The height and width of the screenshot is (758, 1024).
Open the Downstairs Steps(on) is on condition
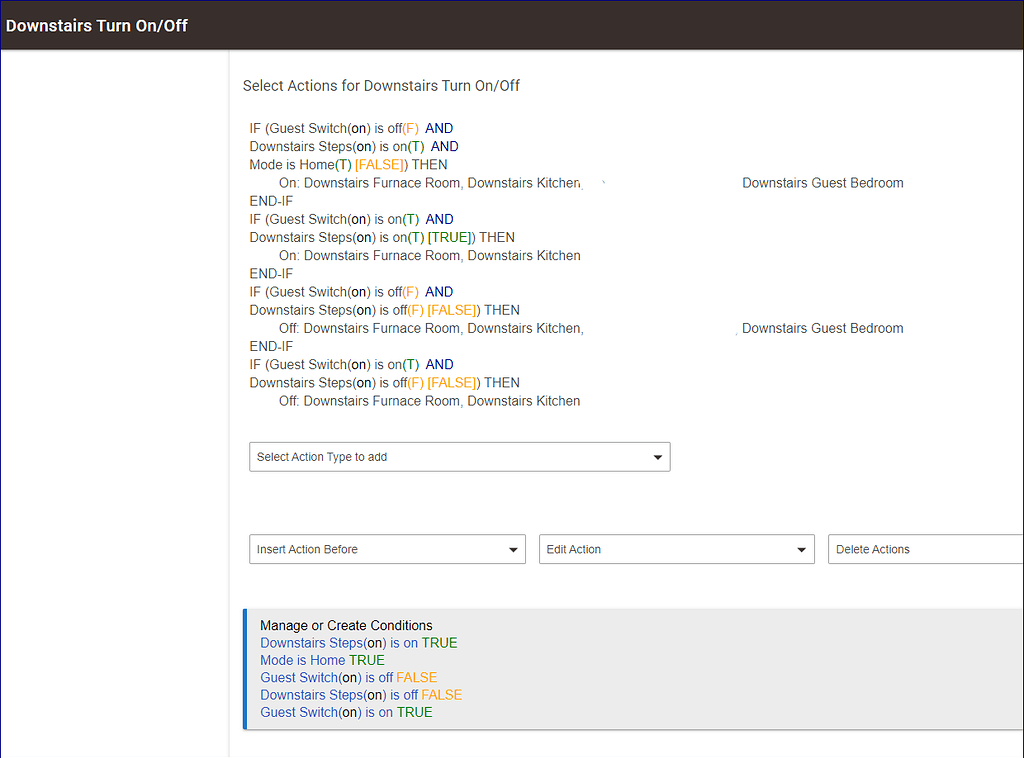(359, 643)
